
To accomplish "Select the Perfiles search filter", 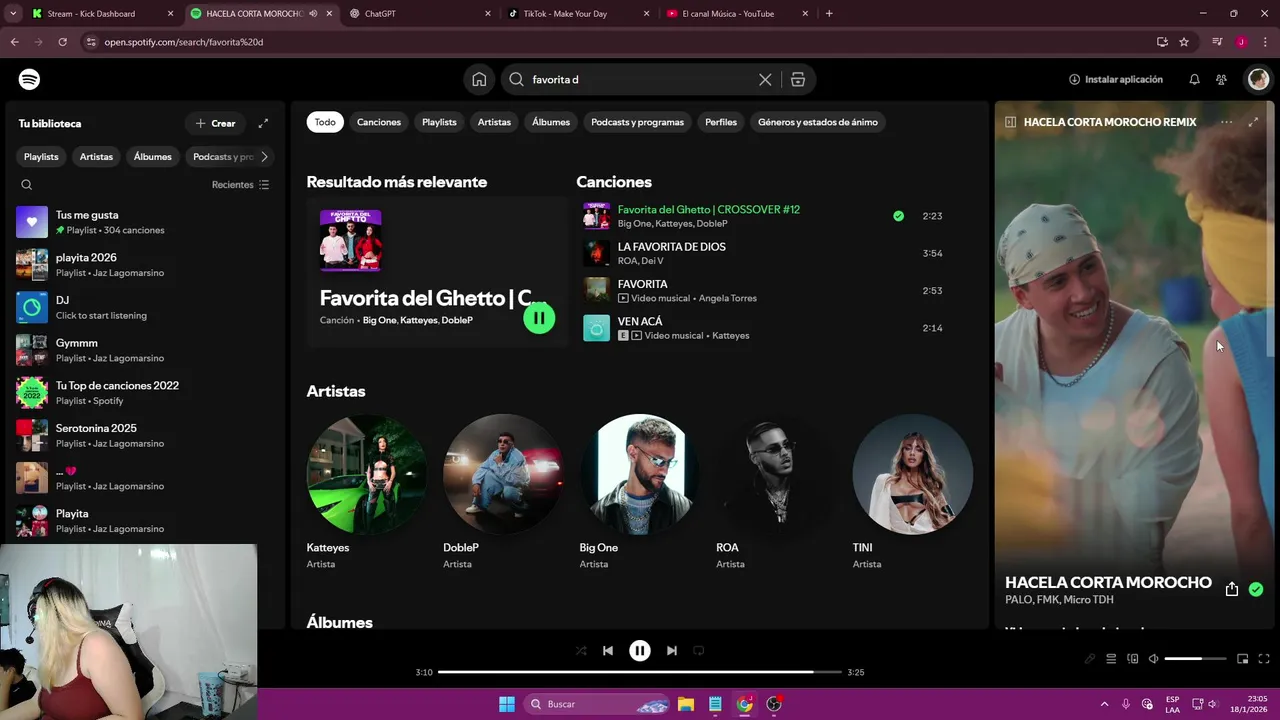I will coord(721,122).
